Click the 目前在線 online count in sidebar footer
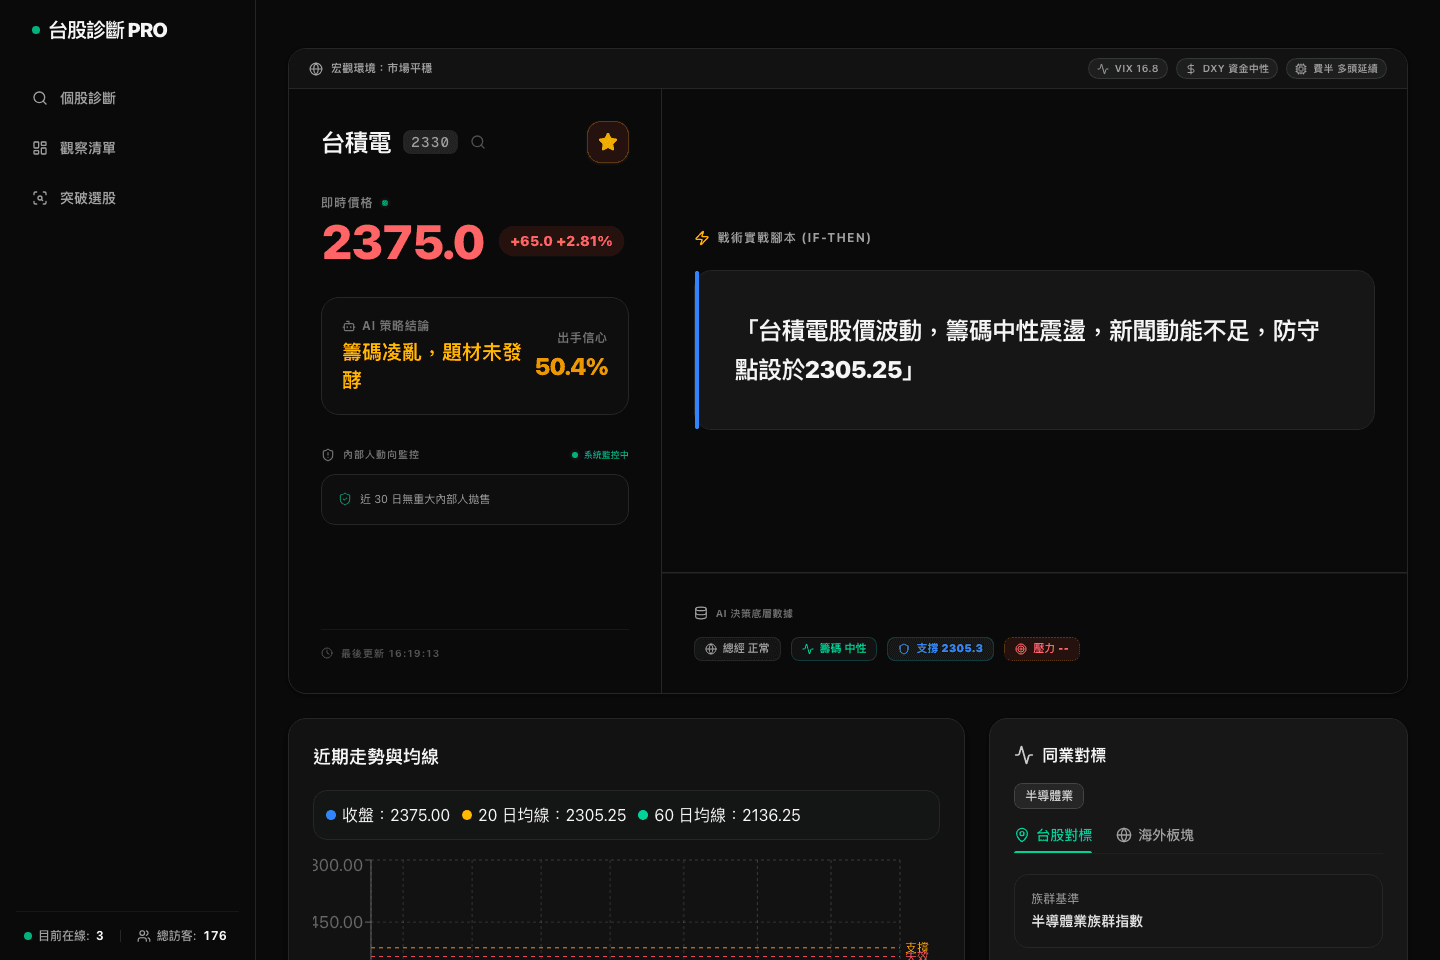Image resolution: width=1440 pixels, height=960 pixels. tap(64, 936)
